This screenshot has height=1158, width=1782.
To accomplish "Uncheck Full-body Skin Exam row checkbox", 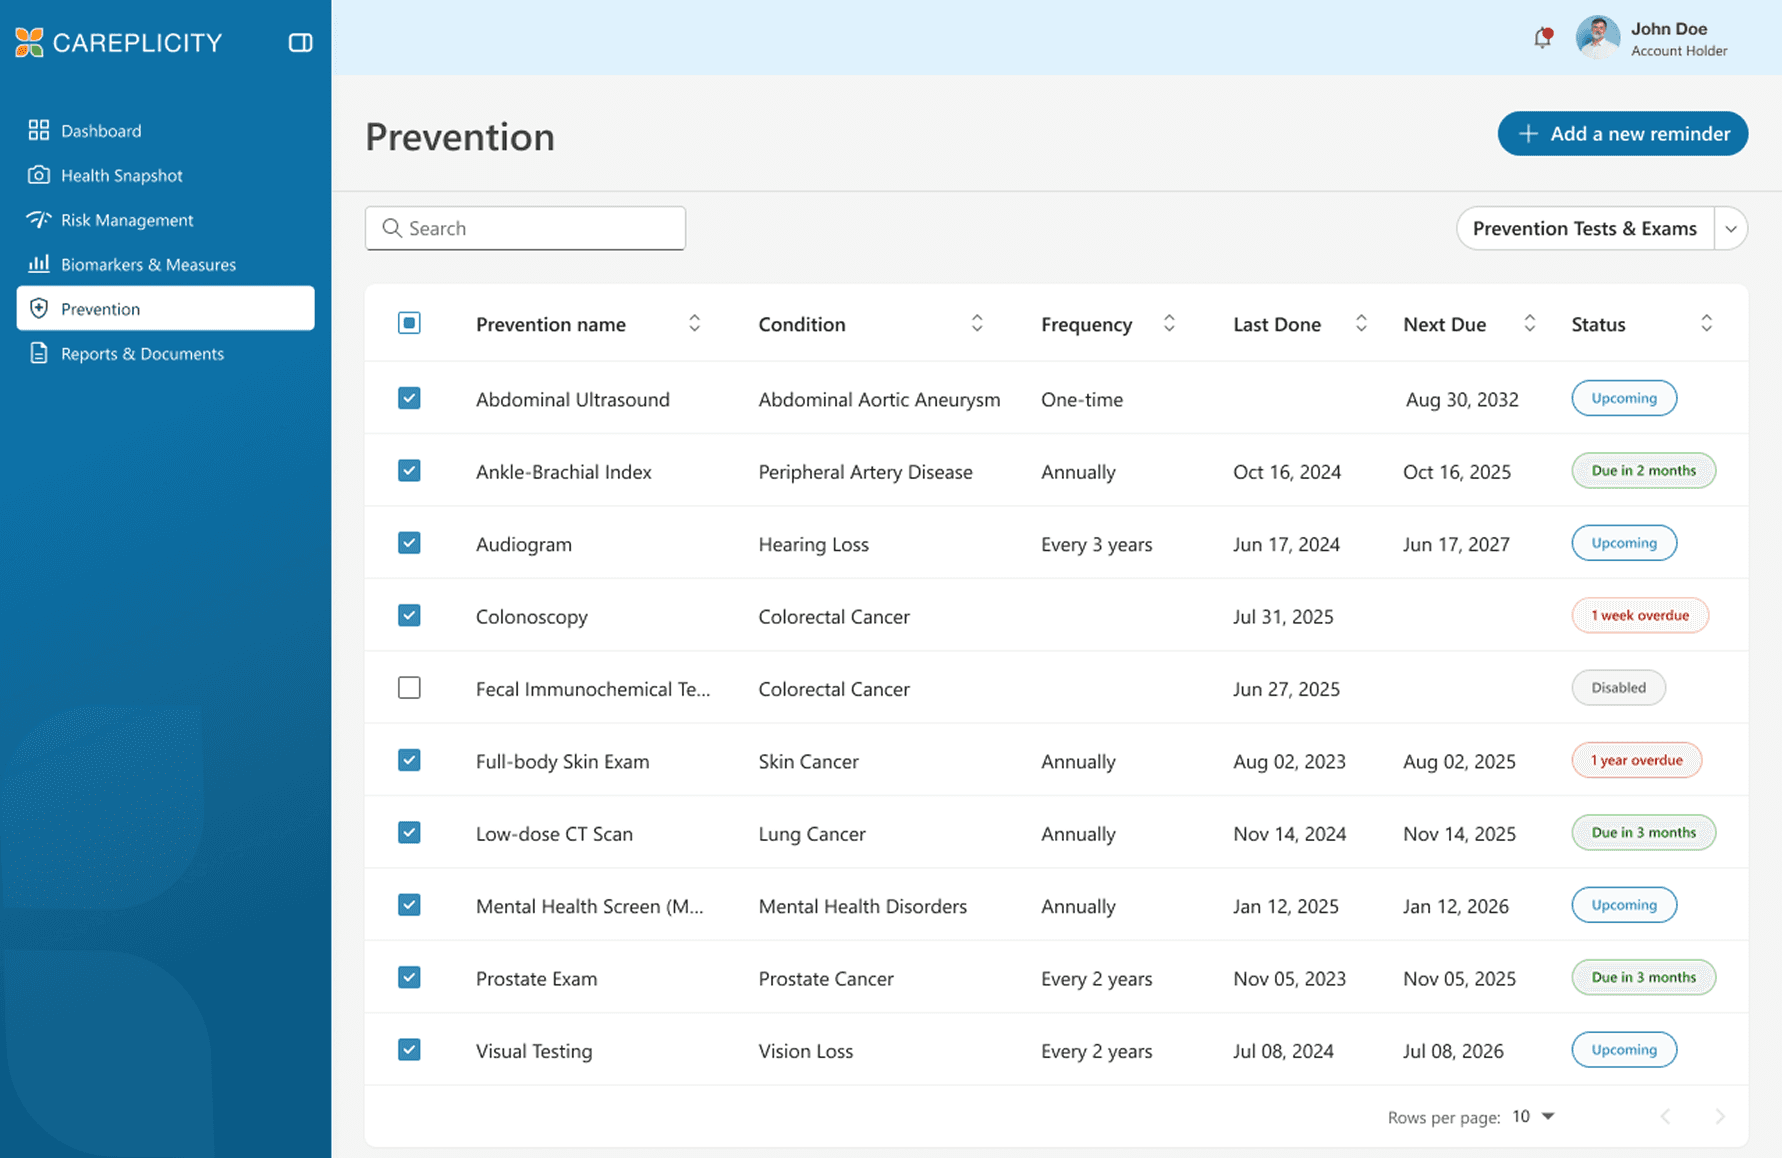I will click(409, 760).
